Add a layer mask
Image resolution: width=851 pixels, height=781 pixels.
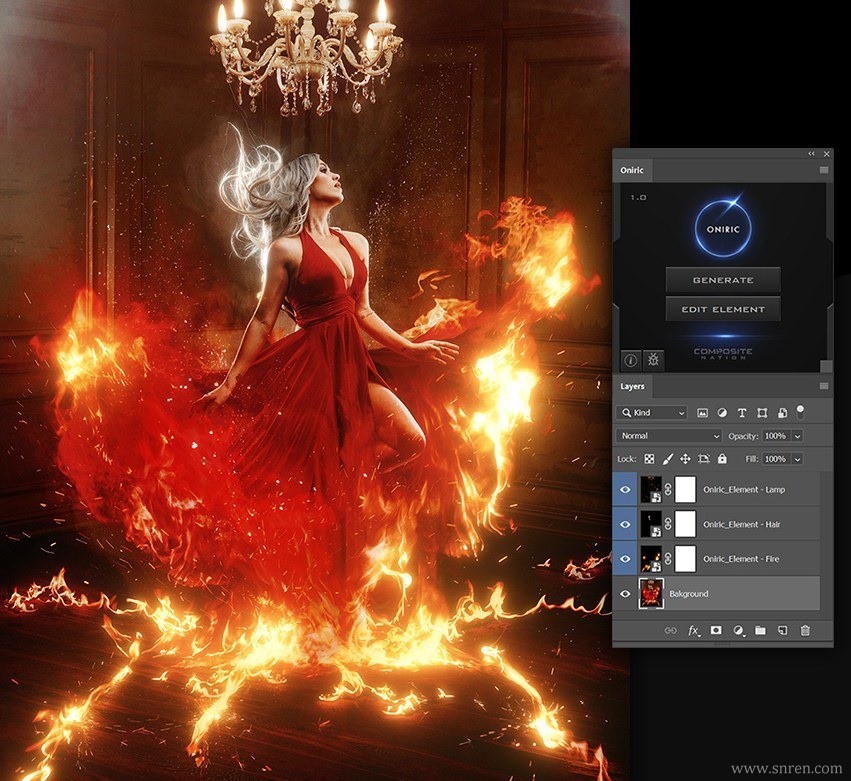(716, 631)
